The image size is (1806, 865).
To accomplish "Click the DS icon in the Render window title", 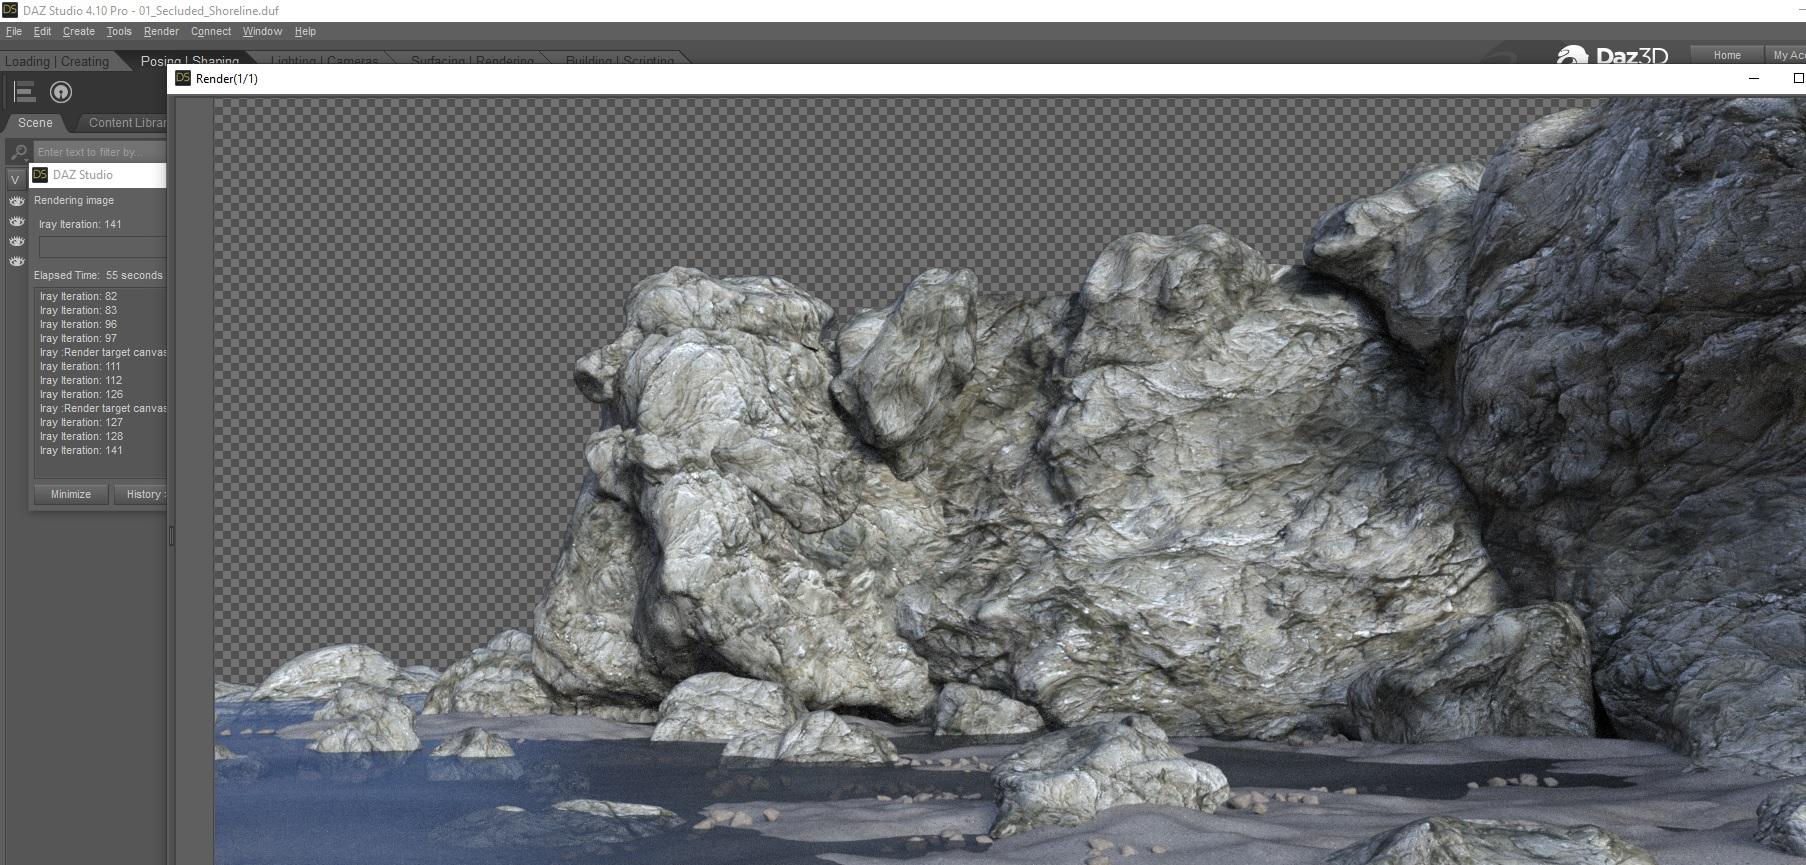I will [x=183, y=78].
